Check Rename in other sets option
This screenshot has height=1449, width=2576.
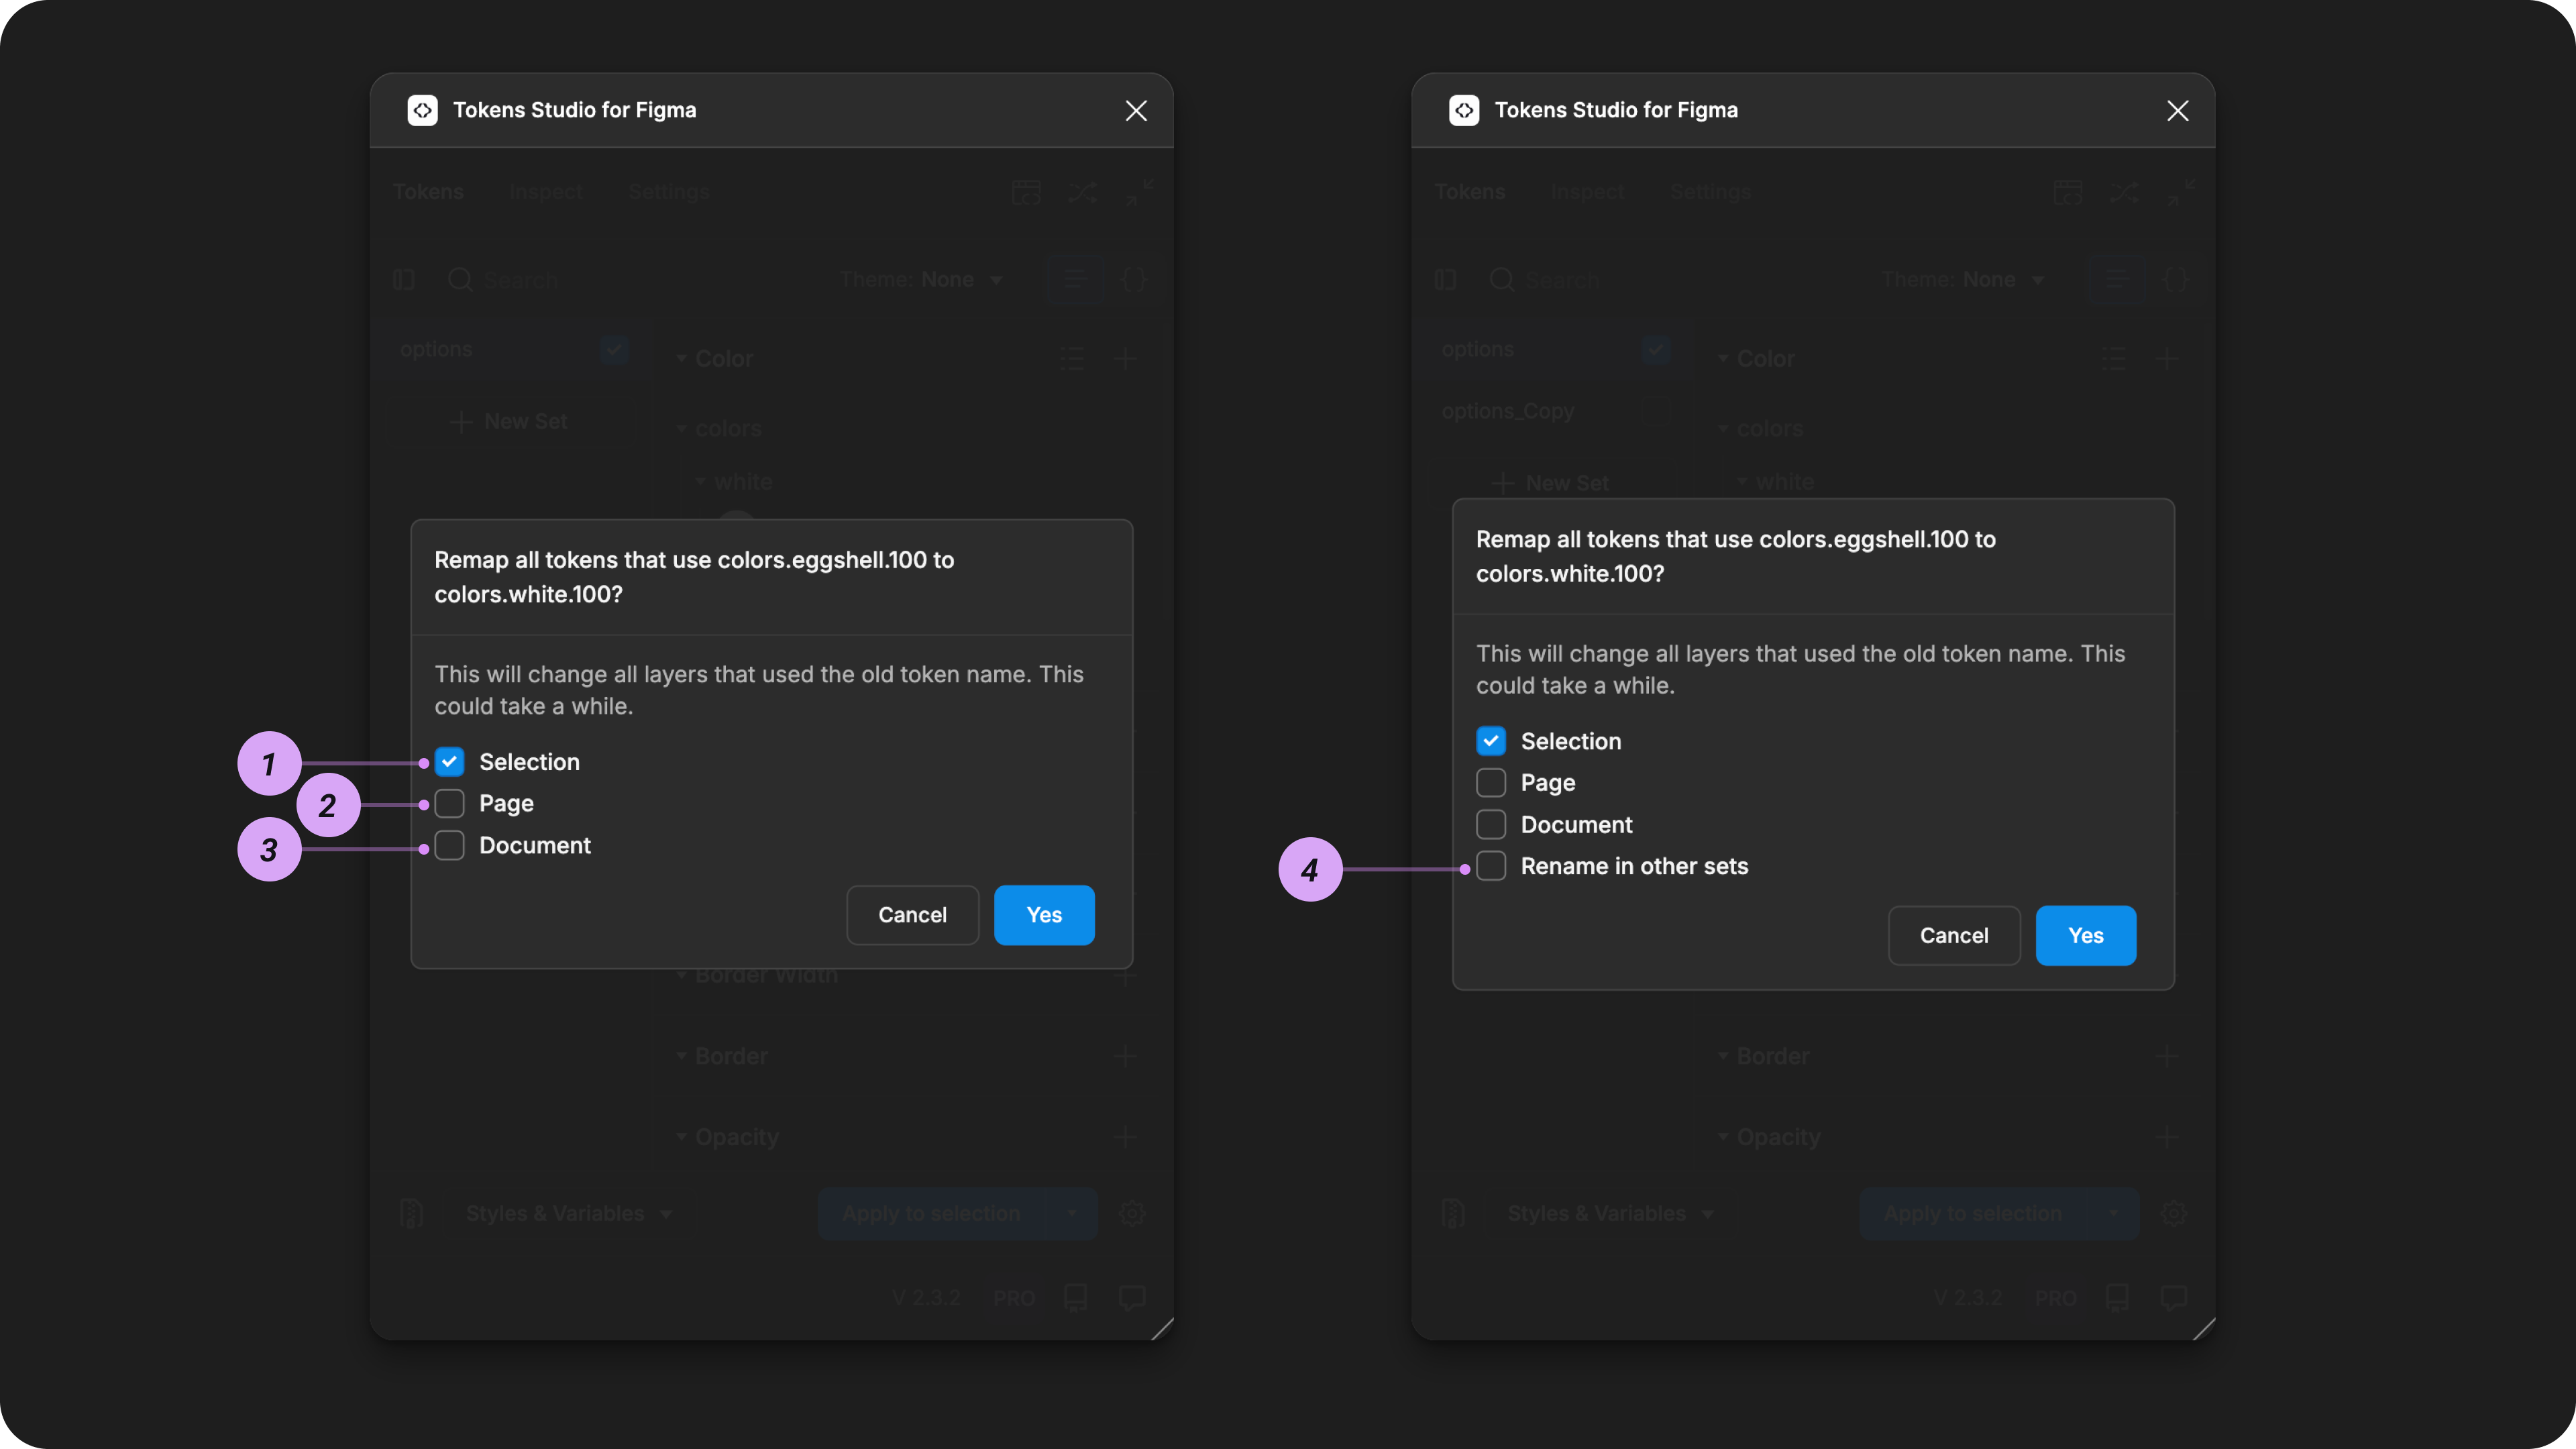click(1491, 866)
